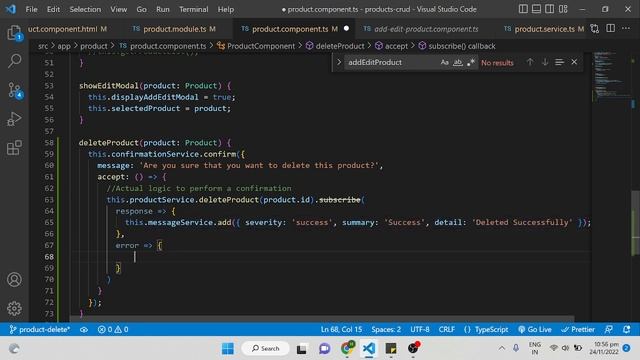Image resolution: width=640 pixels, height=360 pixels.
Task: Open product.component.ts breadcrumb
Action: [x=163, y=46]
